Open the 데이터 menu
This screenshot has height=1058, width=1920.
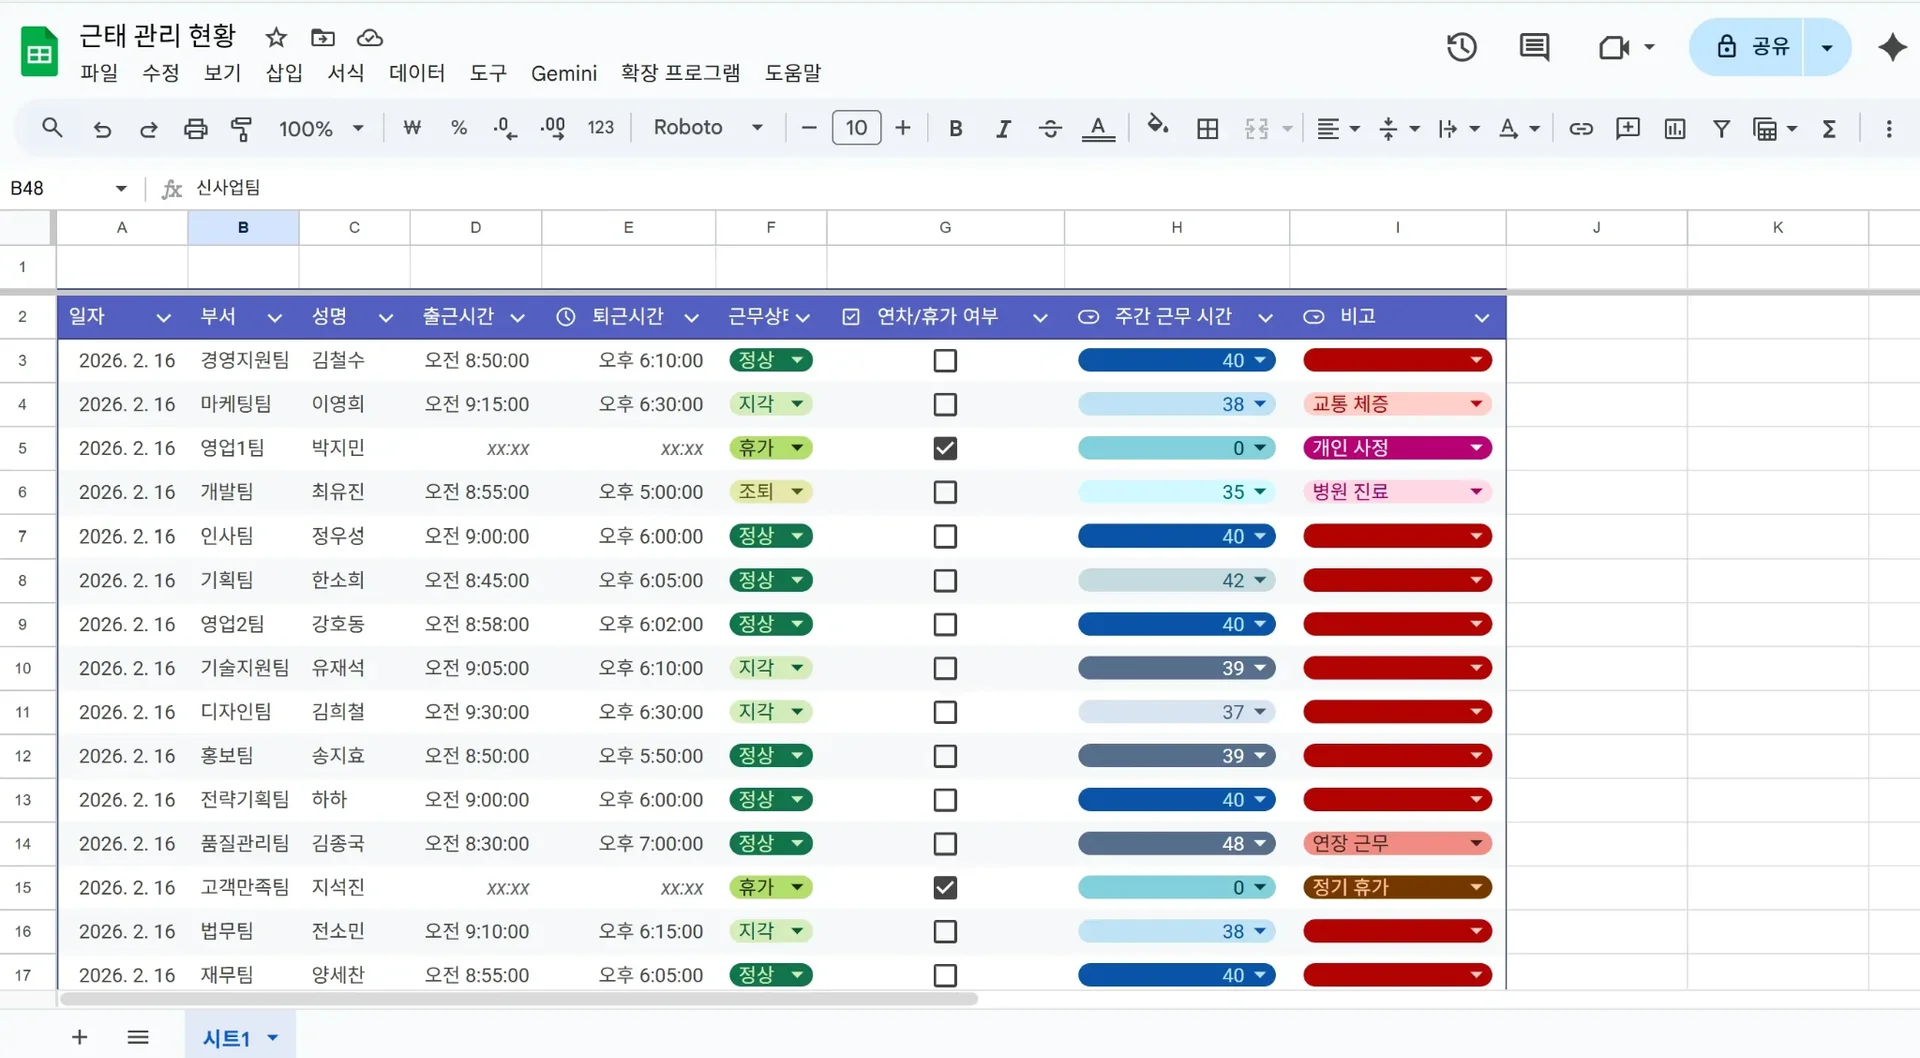[x=416, y=73]
